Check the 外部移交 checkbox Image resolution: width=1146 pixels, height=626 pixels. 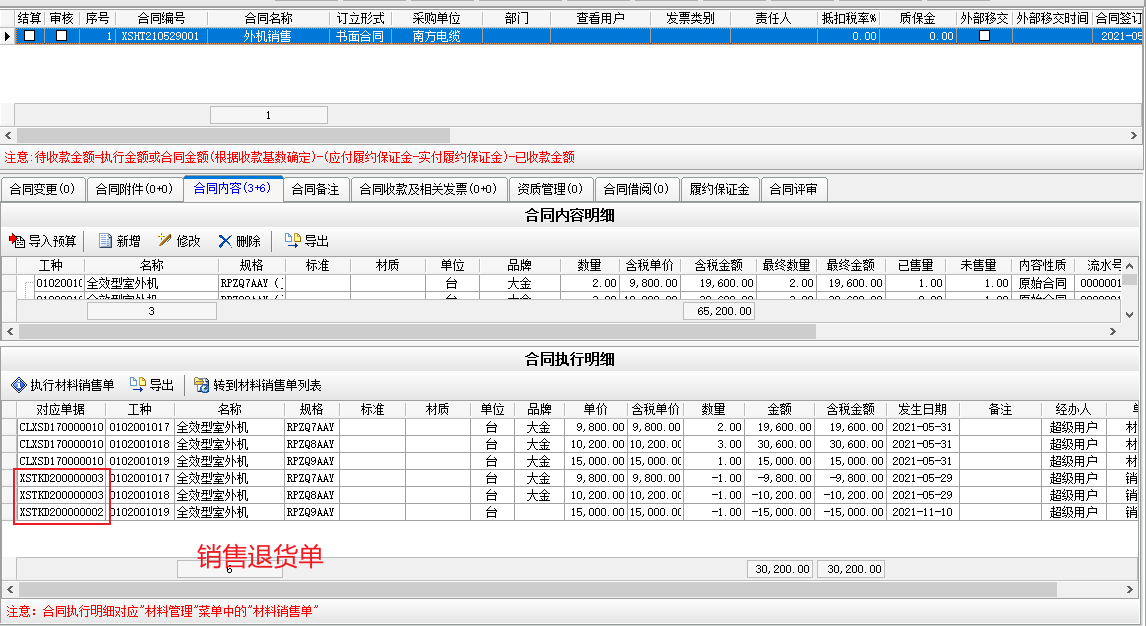tap(984, 35)
